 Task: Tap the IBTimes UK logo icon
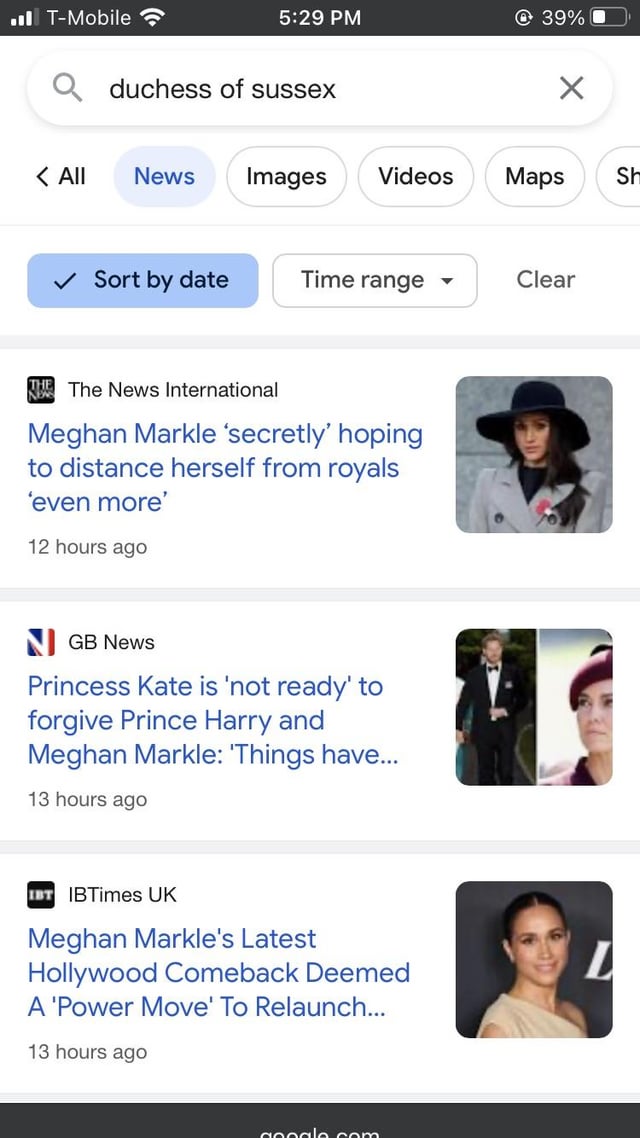(x=41, y=895)
